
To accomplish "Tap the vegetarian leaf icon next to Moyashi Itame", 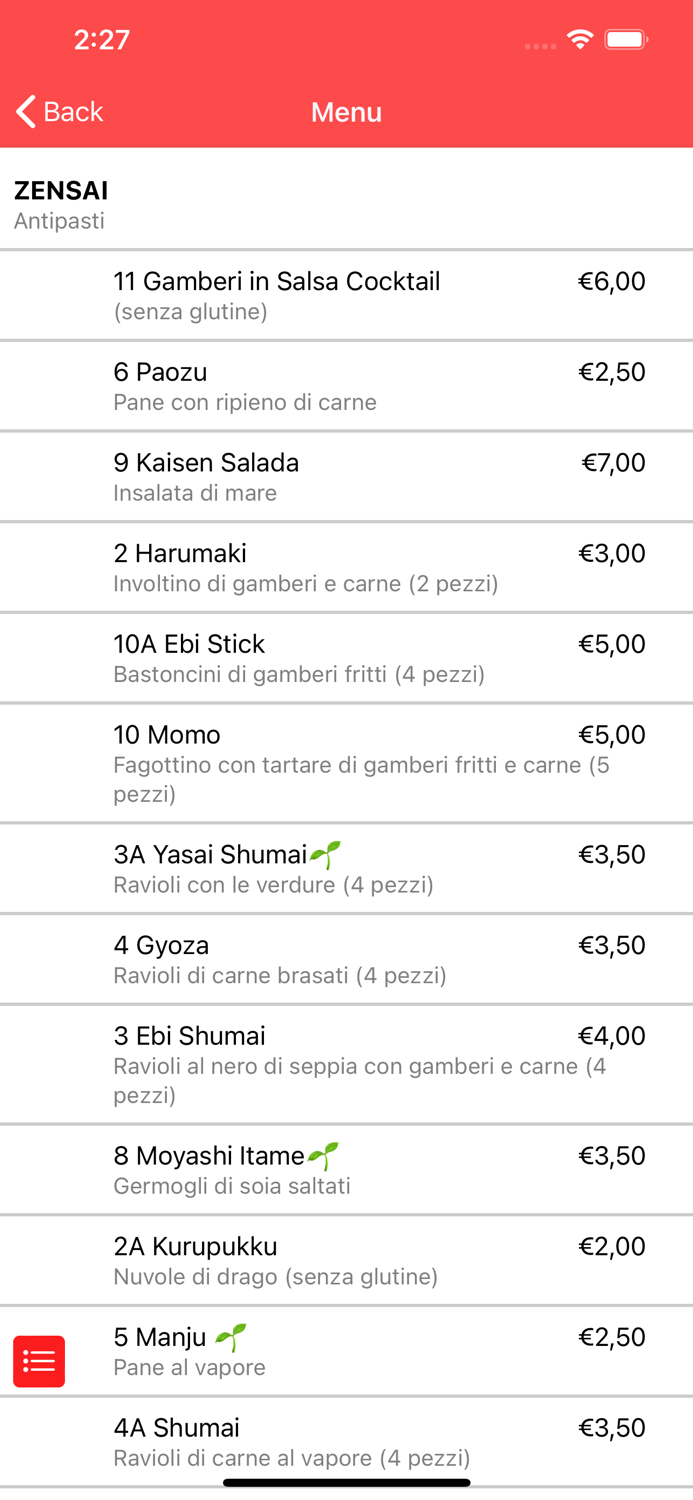I will point(323,1157).
